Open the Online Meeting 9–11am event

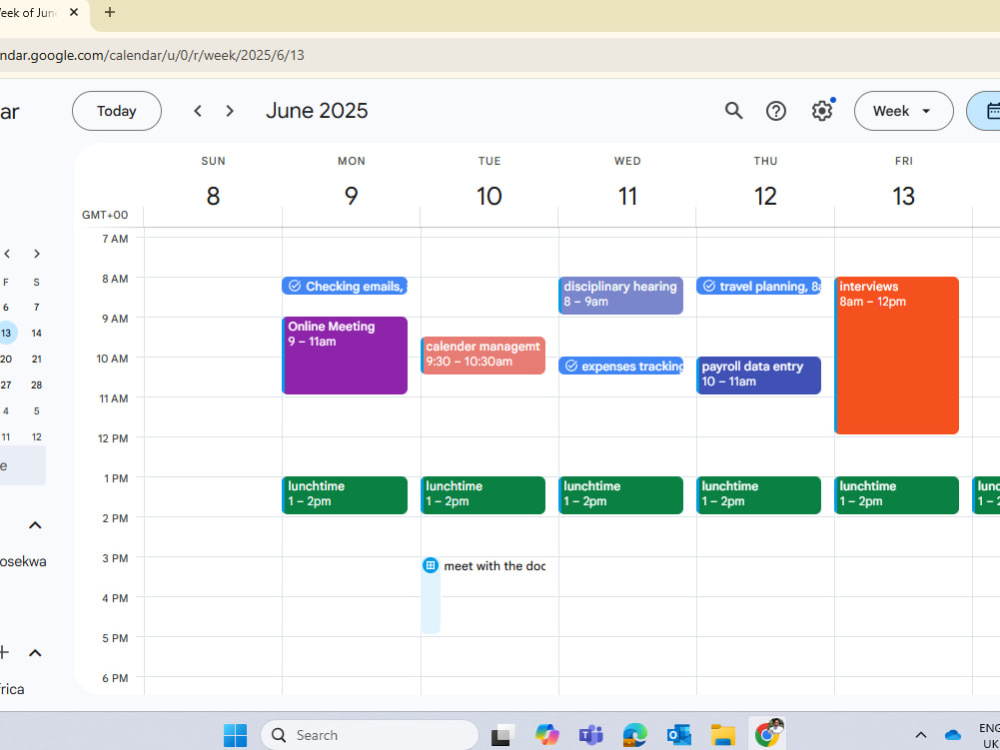(344, 355)
